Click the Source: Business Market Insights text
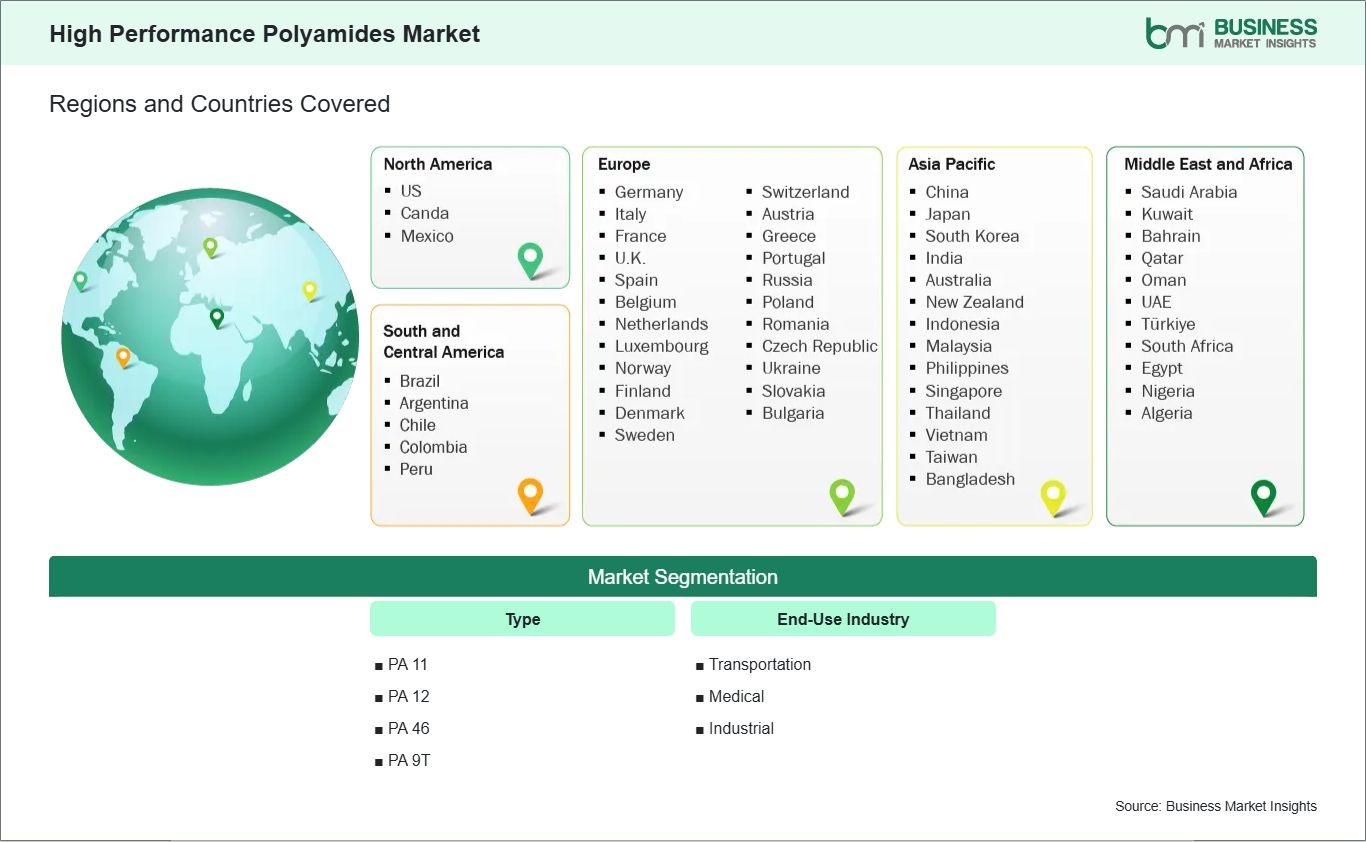The width and height of the screenshot is (1366, 842). [x=1215, y=806]
